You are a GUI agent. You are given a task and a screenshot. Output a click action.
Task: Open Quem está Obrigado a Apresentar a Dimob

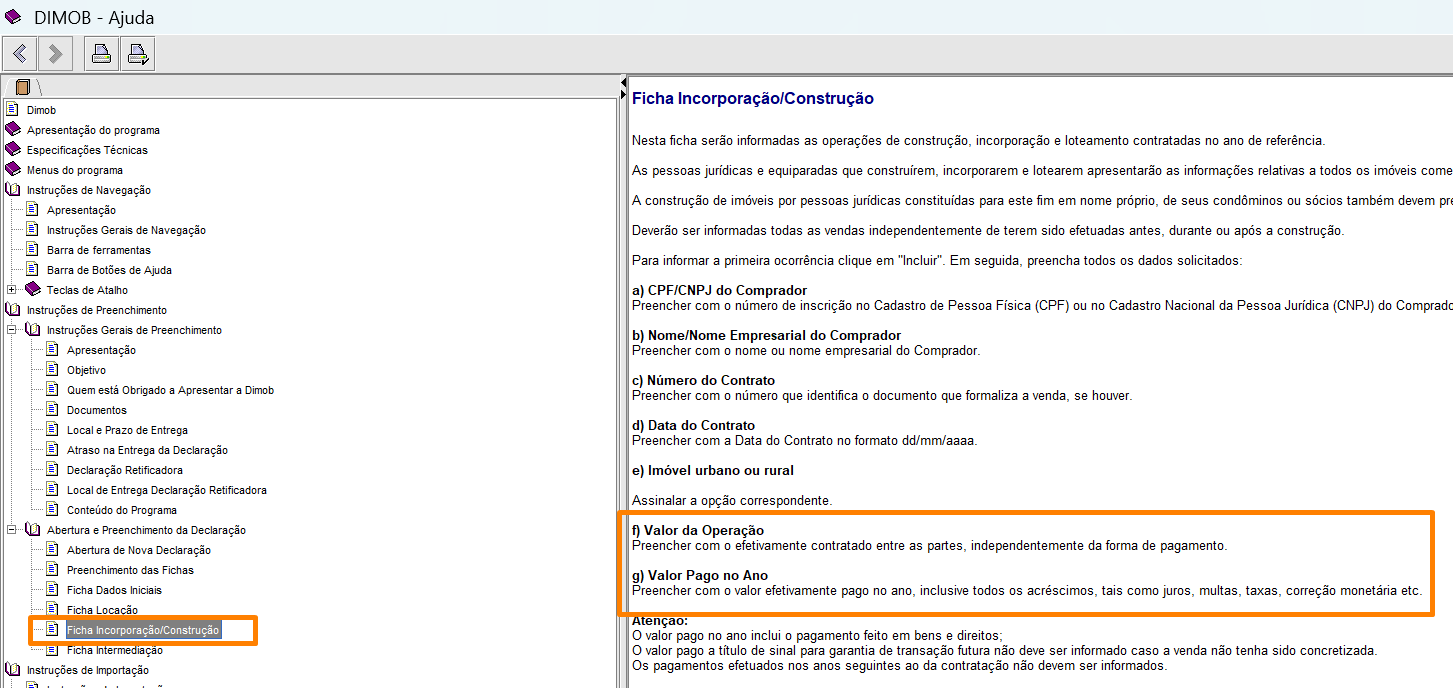point(170,390)
